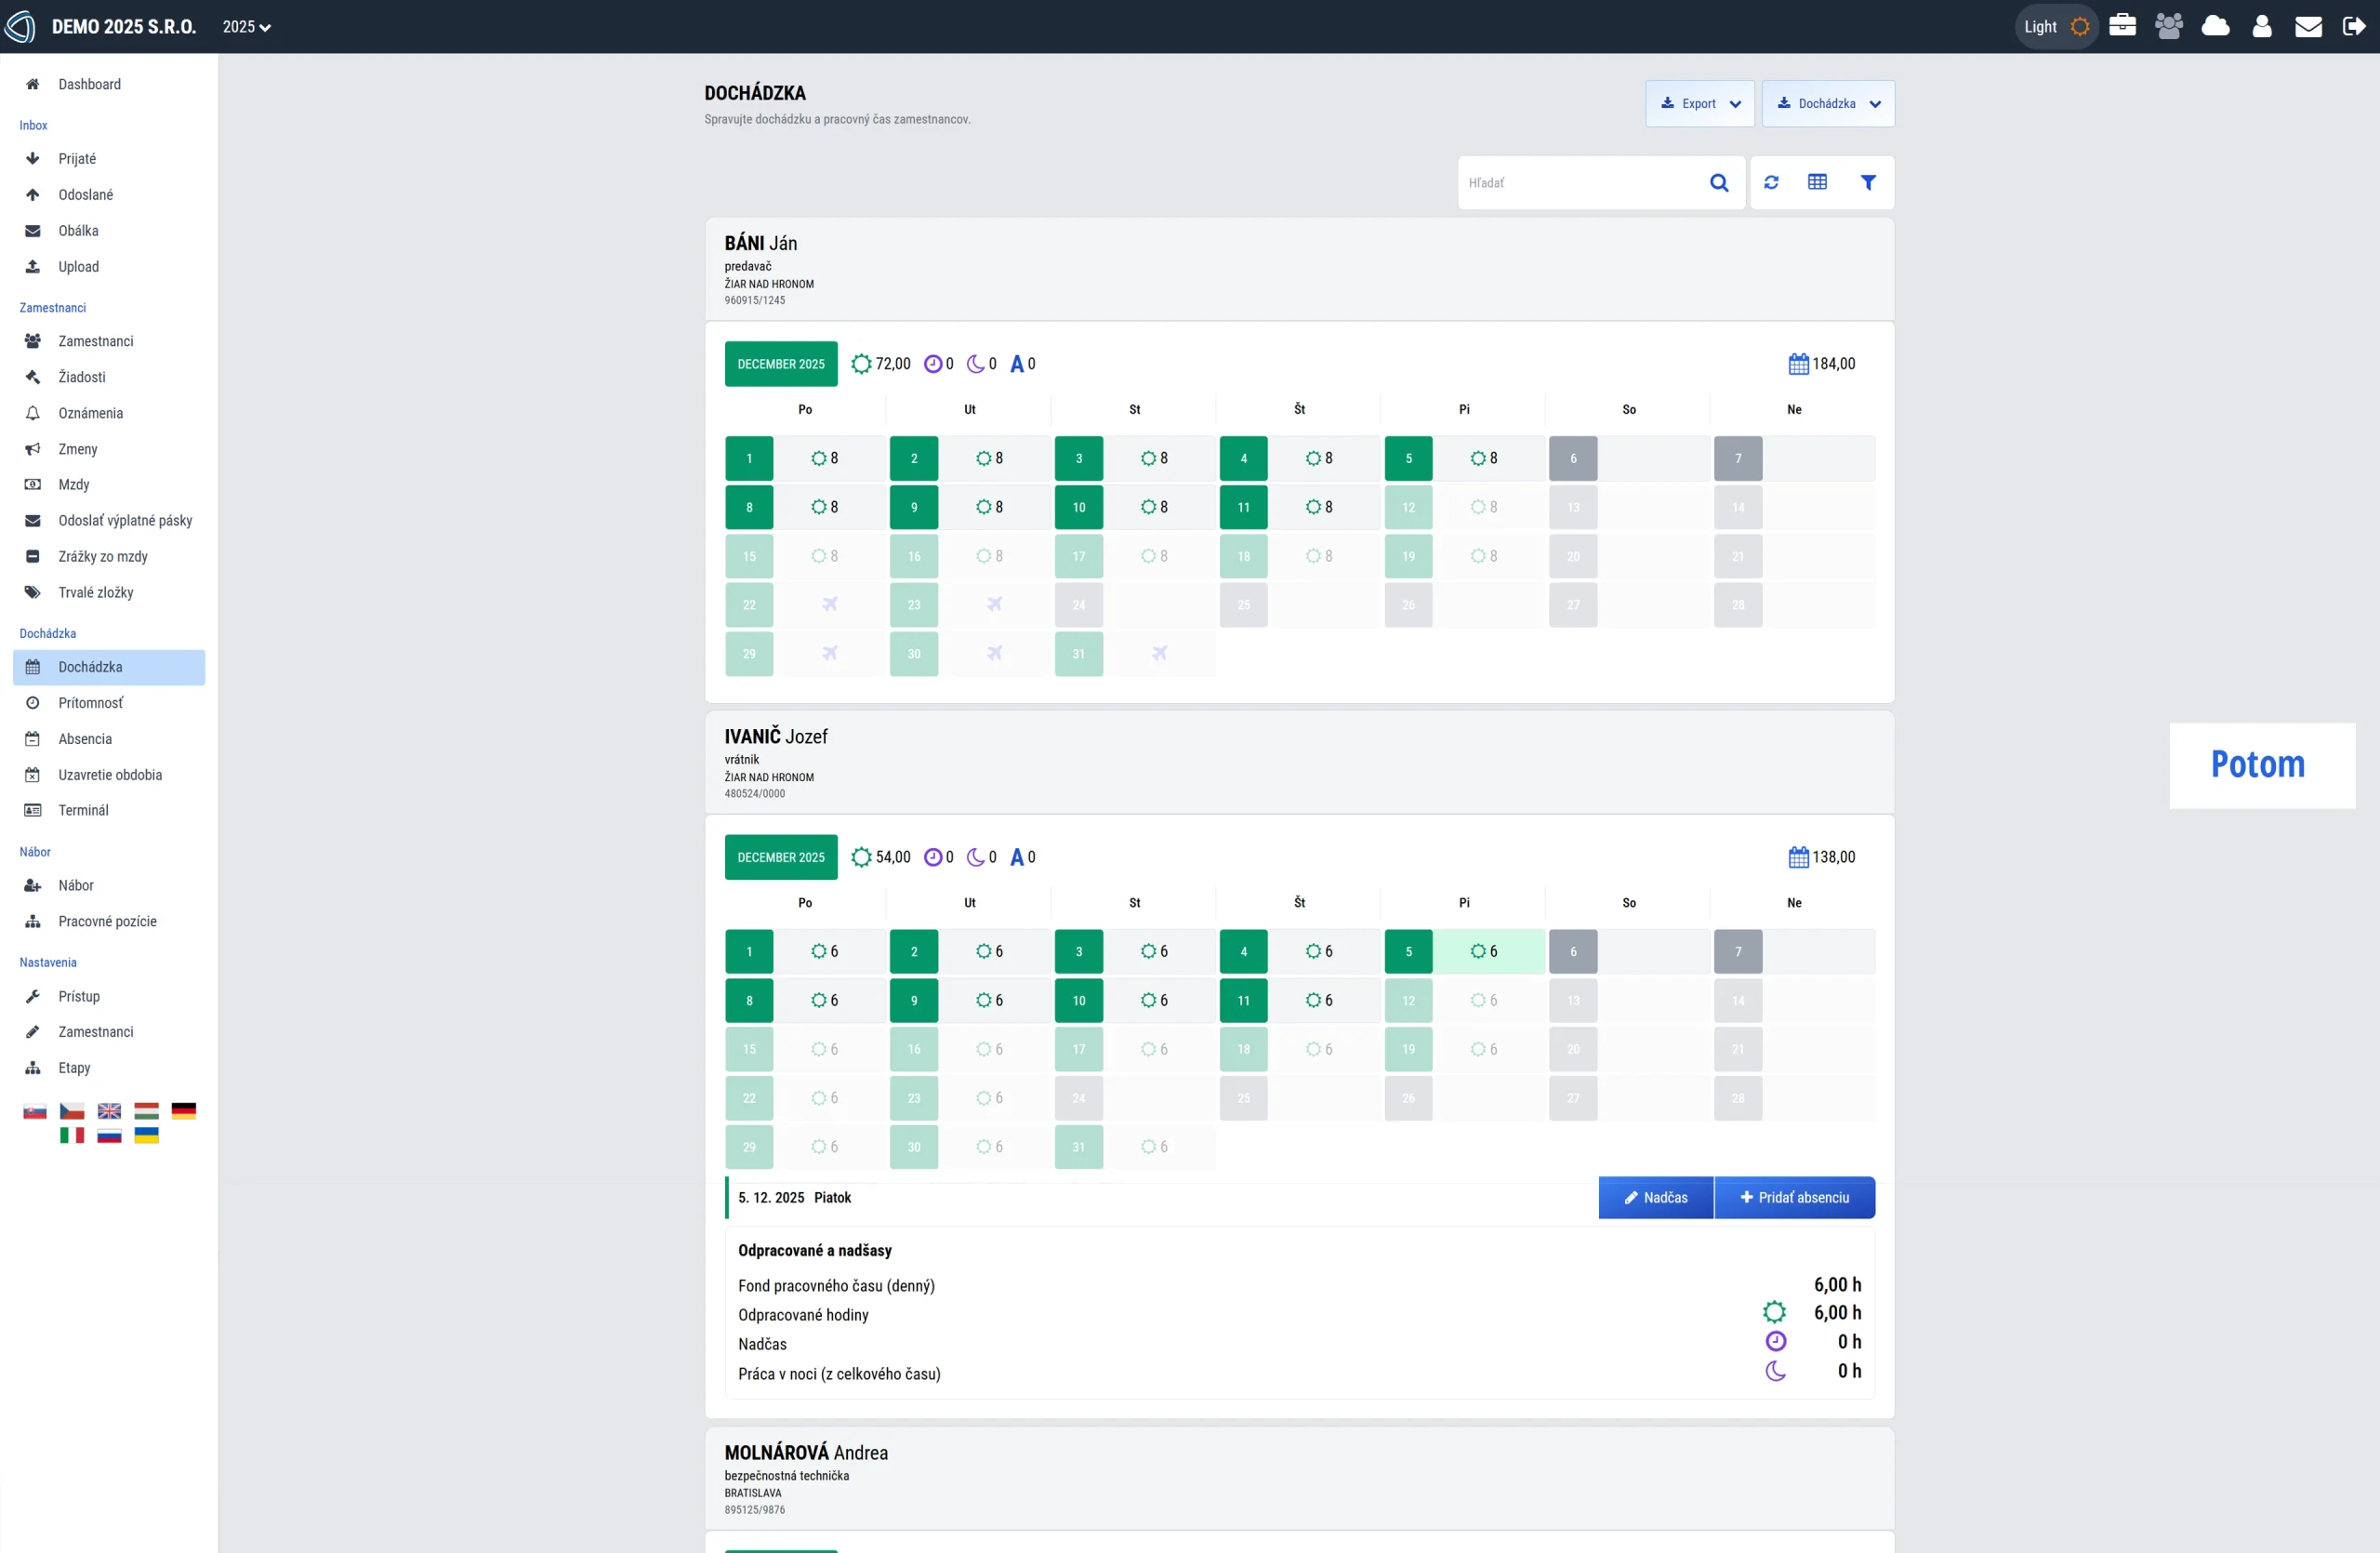The width and height of the screenshot is (2380, 1553).
Task: Click the Nadčas button
Action: pos(1655,1197)
